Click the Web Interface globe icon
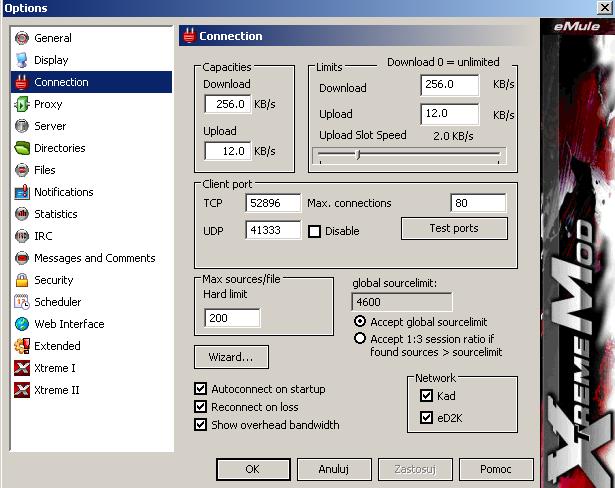The image size is (615, 488). 22,324
